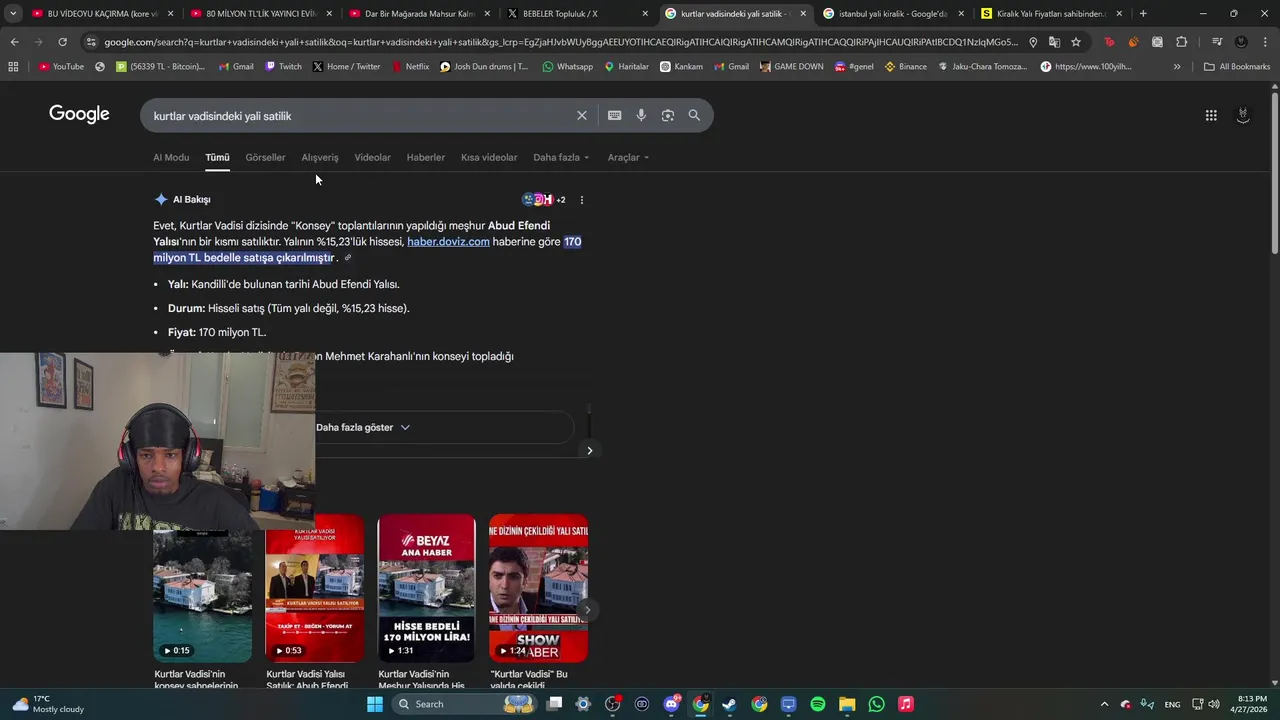Show hidden system tray icons chevron
1280x720 pixels.
pyautogui.click(x=1104, y=704)
